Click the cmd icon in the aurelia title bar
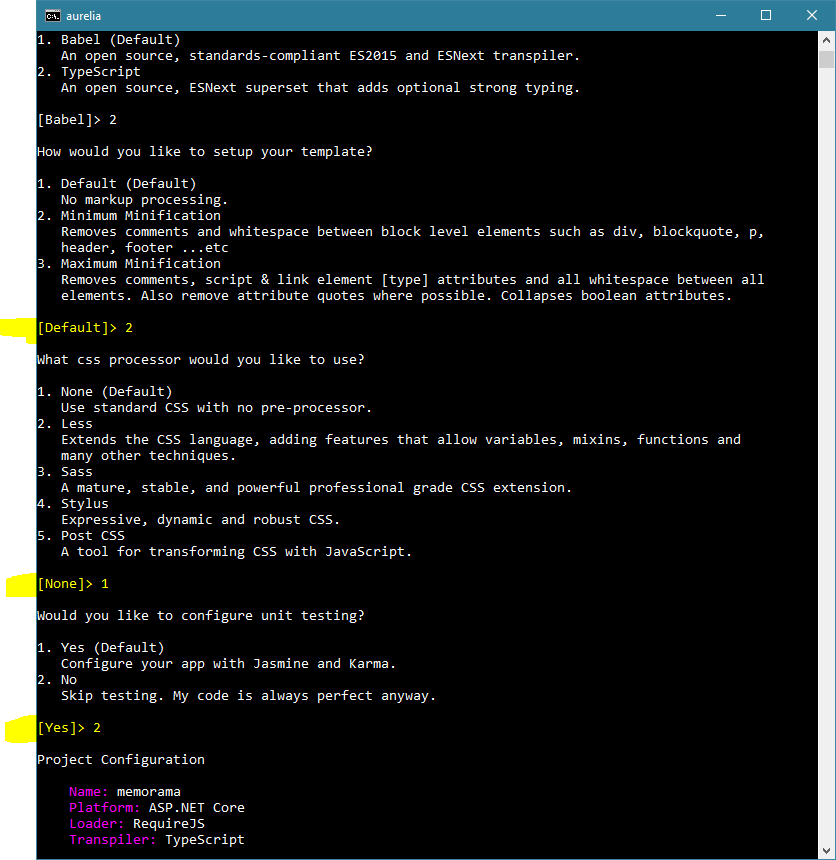 click(53, 16)
